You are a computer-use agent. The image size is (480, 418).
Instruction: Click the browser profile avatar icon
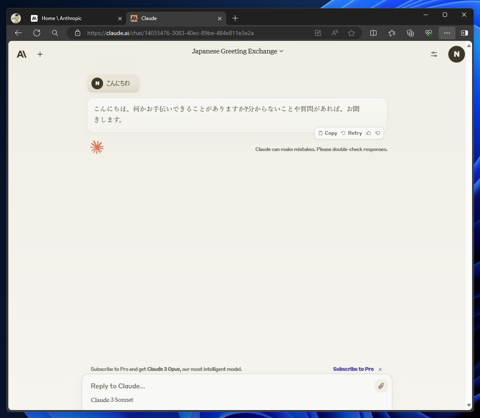pos(16,18)
